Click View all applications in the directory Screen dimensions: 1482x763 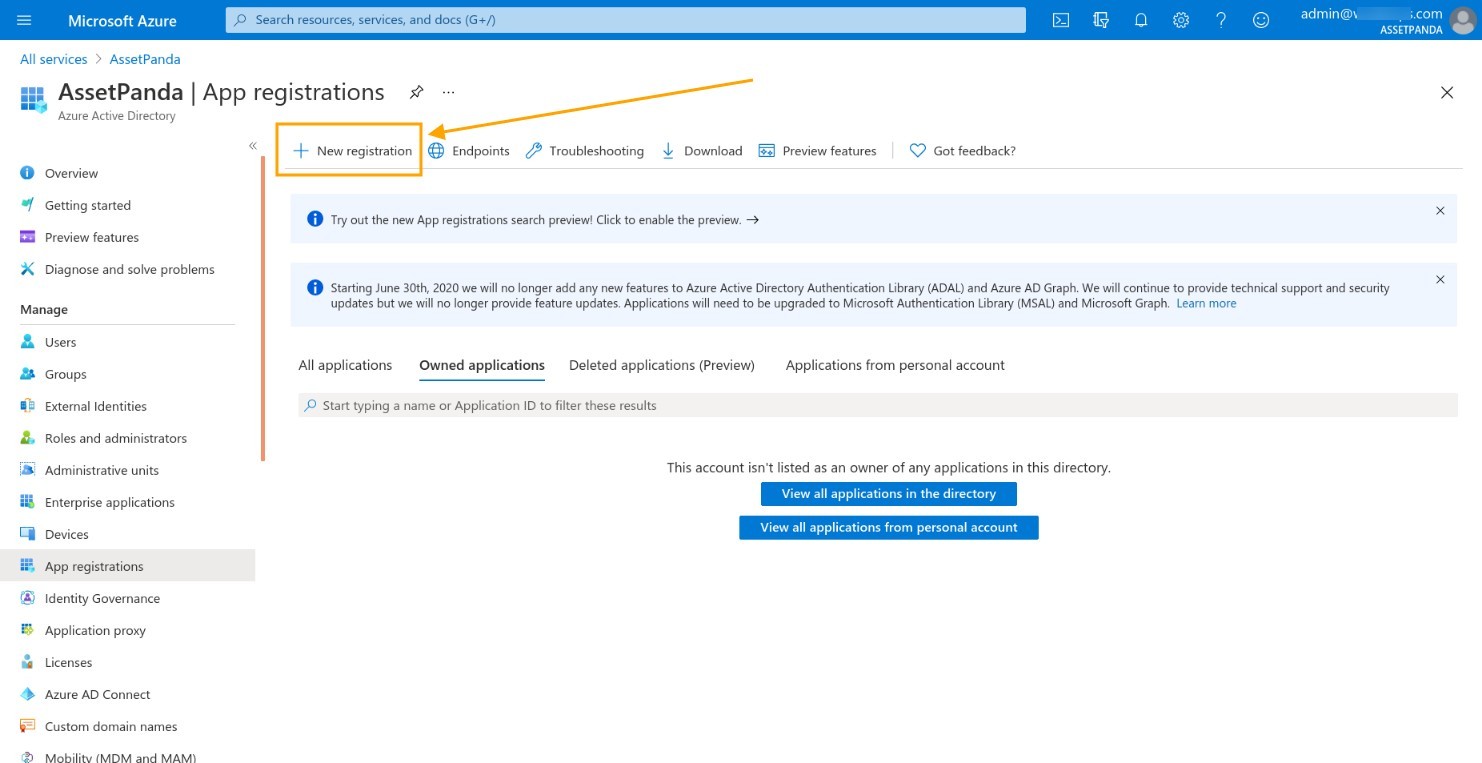pos(889,494)
